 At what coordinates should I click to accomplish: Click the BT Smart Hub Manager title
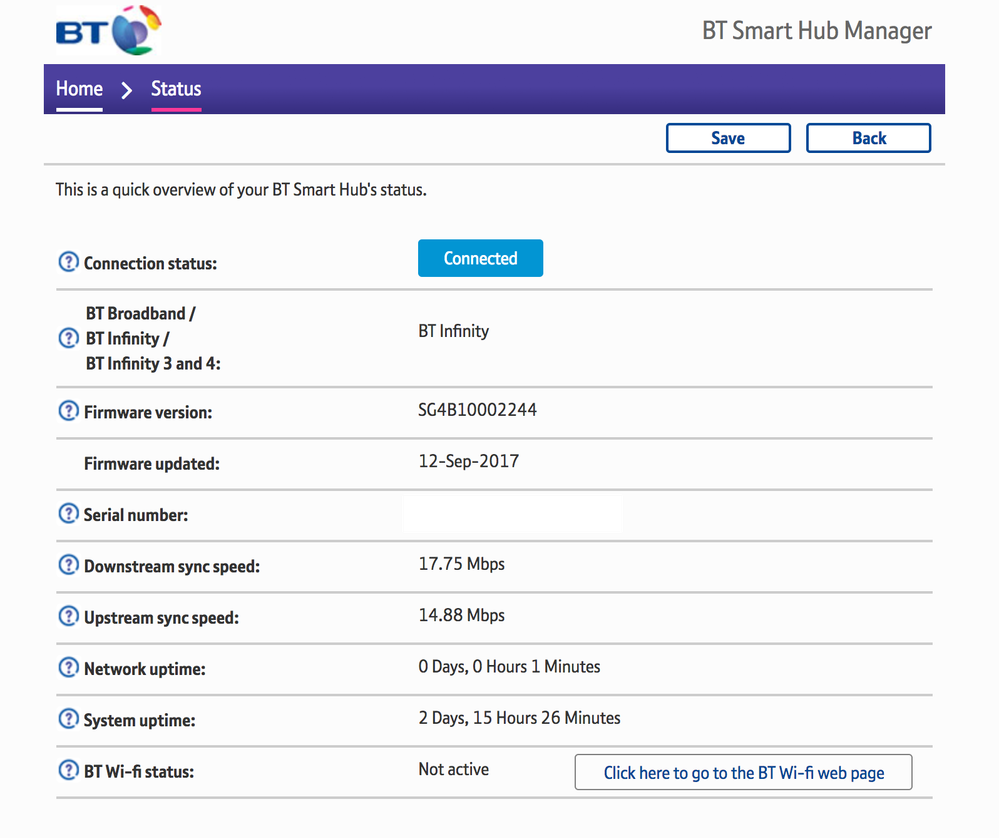pyautogui.click(x=817, y=31)
